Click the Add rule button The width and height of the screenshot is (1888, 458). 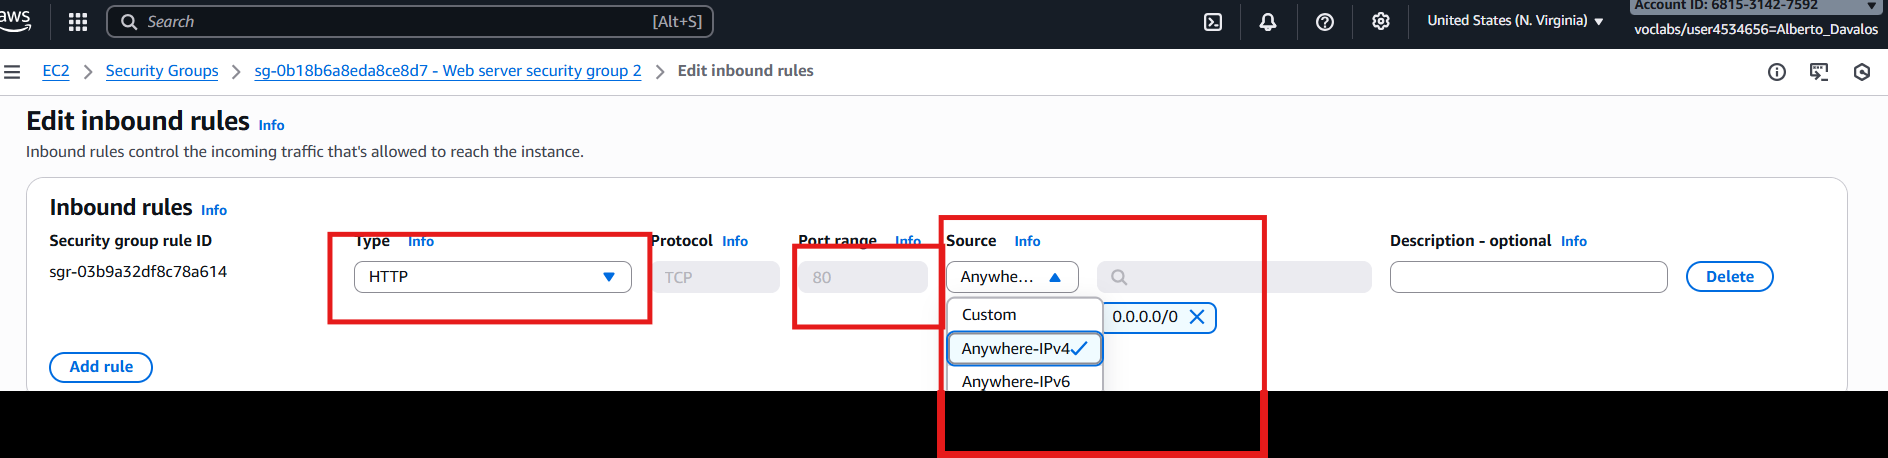[101, 367]
